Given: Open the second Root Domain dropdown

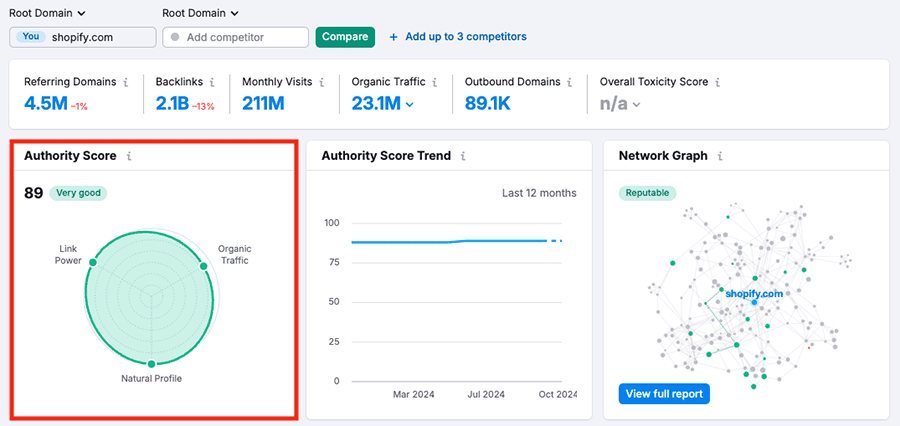Looking at the screenshot, I should [200, 13].
